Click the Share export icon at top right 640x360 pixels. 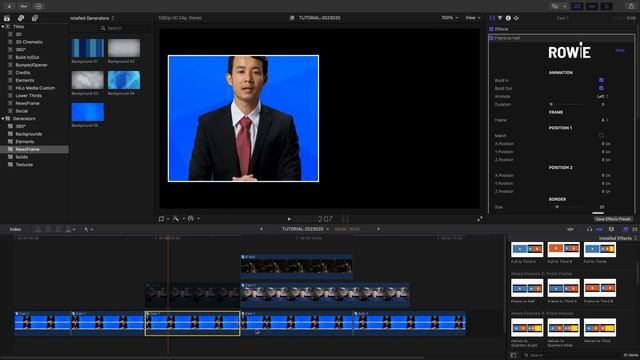tap(631, 6)
